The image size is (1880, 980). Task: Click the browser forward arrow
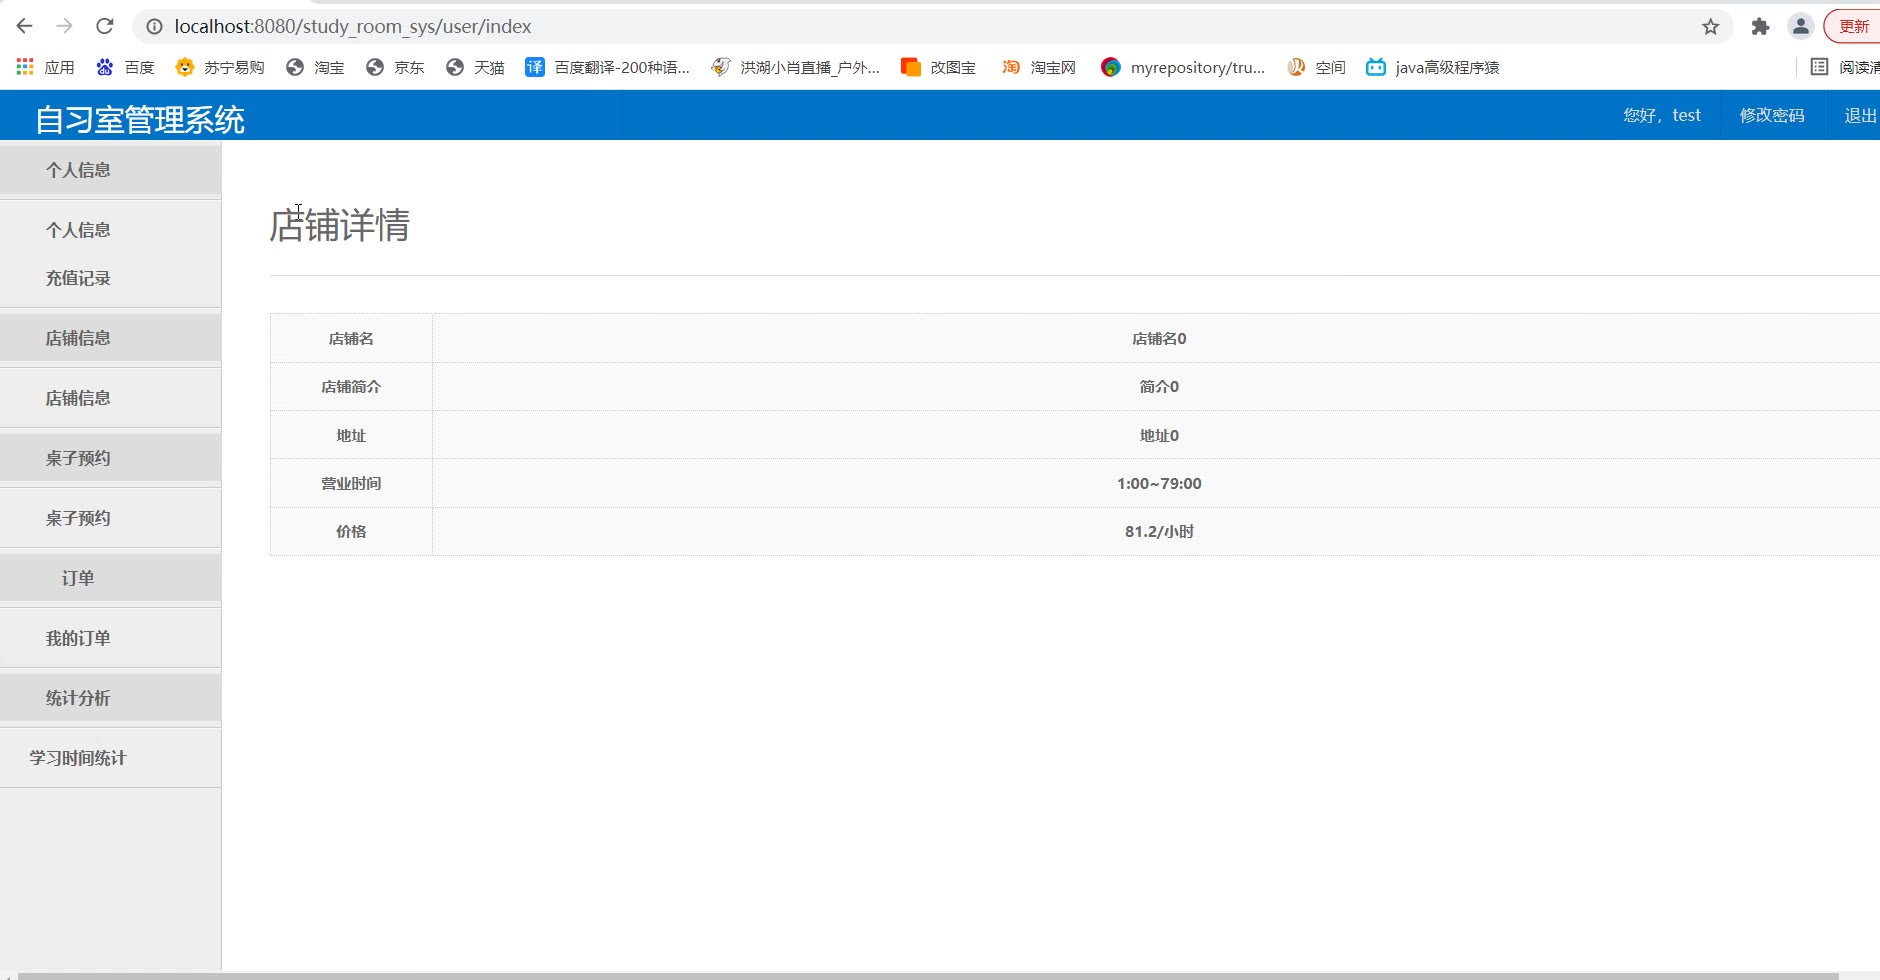point(65,26)
